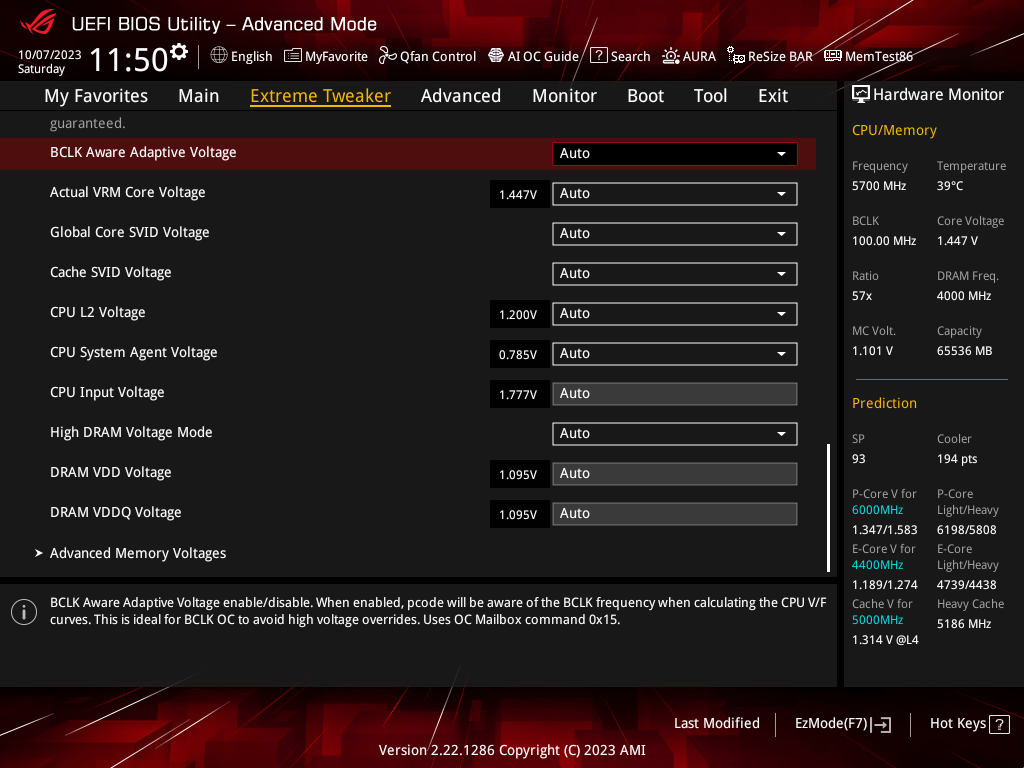Click the 1.777V CPU Input readout
The height and width of the screenshot is (768, 1024).
[519, 394]
